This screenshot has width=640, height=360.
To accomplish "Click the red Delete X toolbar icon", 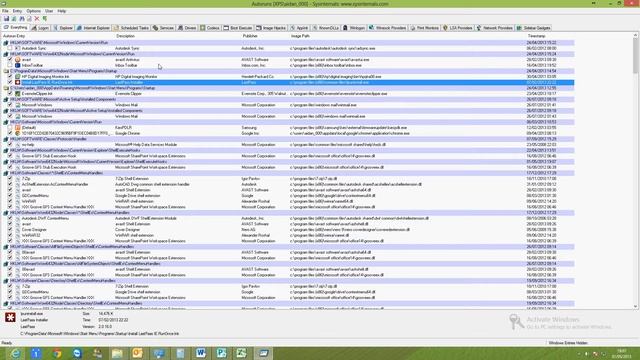I will (x=37, y=19).
